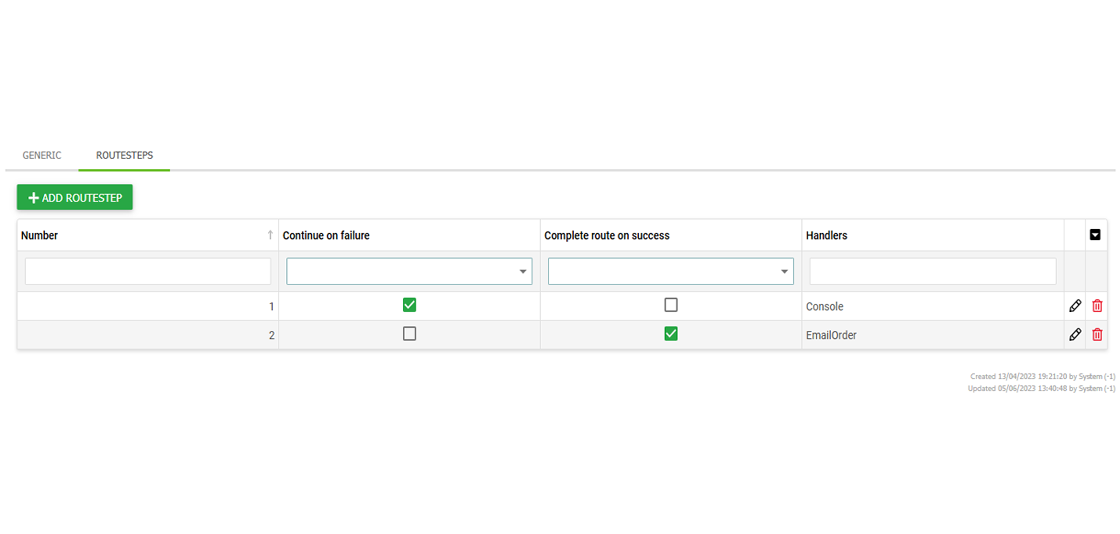Sort by Continue on failure column header
Viewport: 1120px width, 534px height.
point(326,235)
